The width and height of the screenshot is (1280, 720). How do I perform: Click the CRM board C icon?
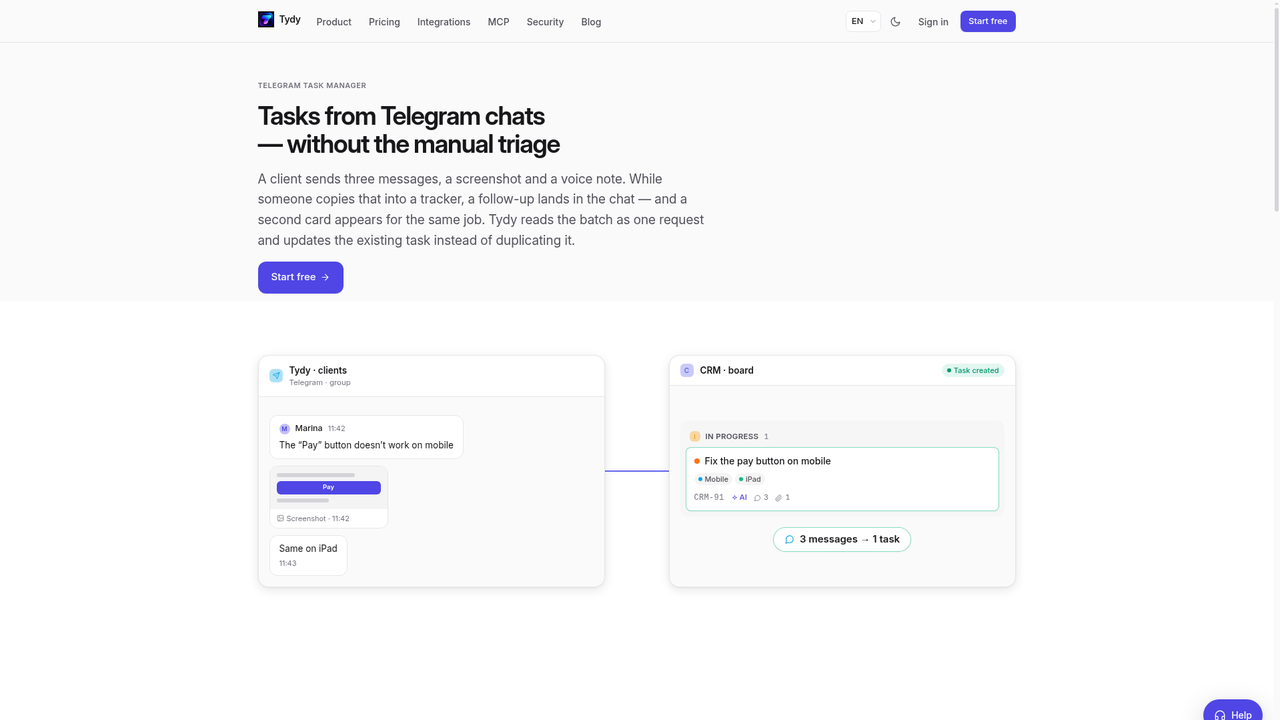pos(687,370)
